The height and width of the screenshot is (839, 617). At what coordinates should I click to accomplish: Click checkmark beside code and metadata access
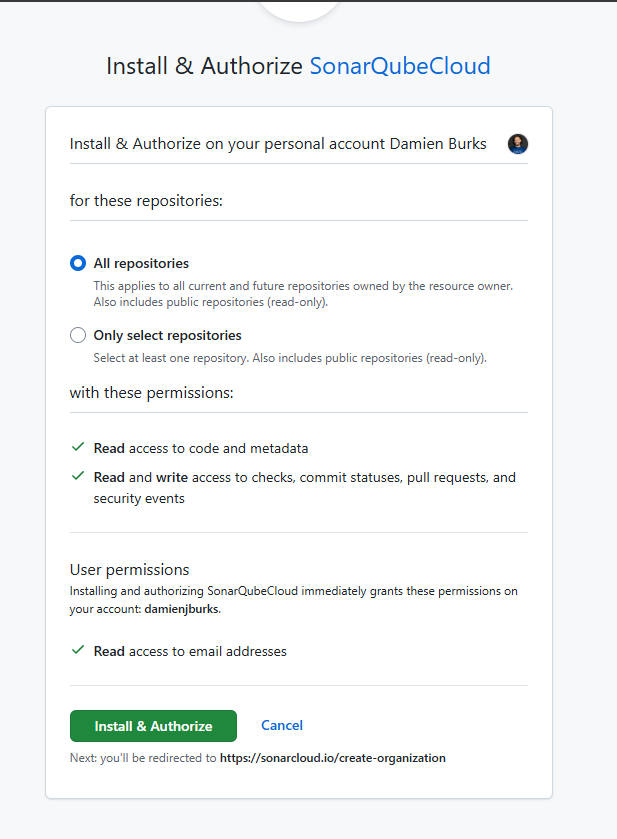(x=78, y=448)
